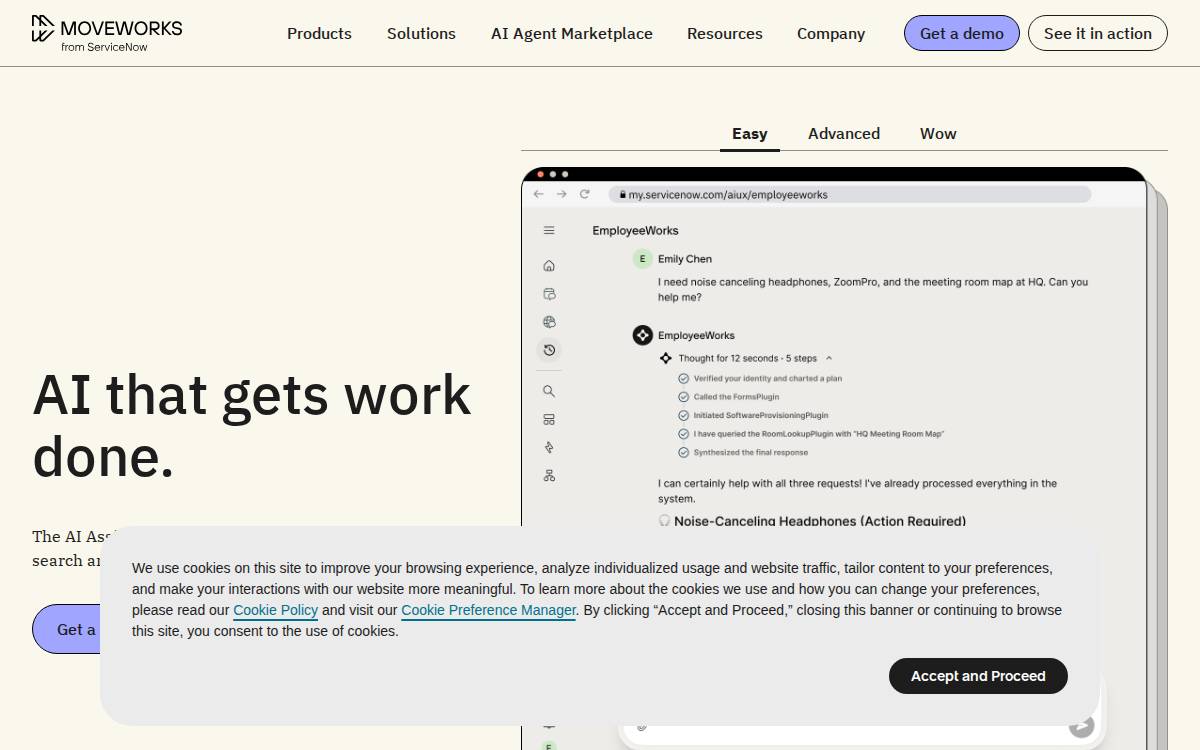This screenshot has width=1200, height=750.
Task: Click the EmployeeWorks assistant avatar
Action: [x=643, y=335]
